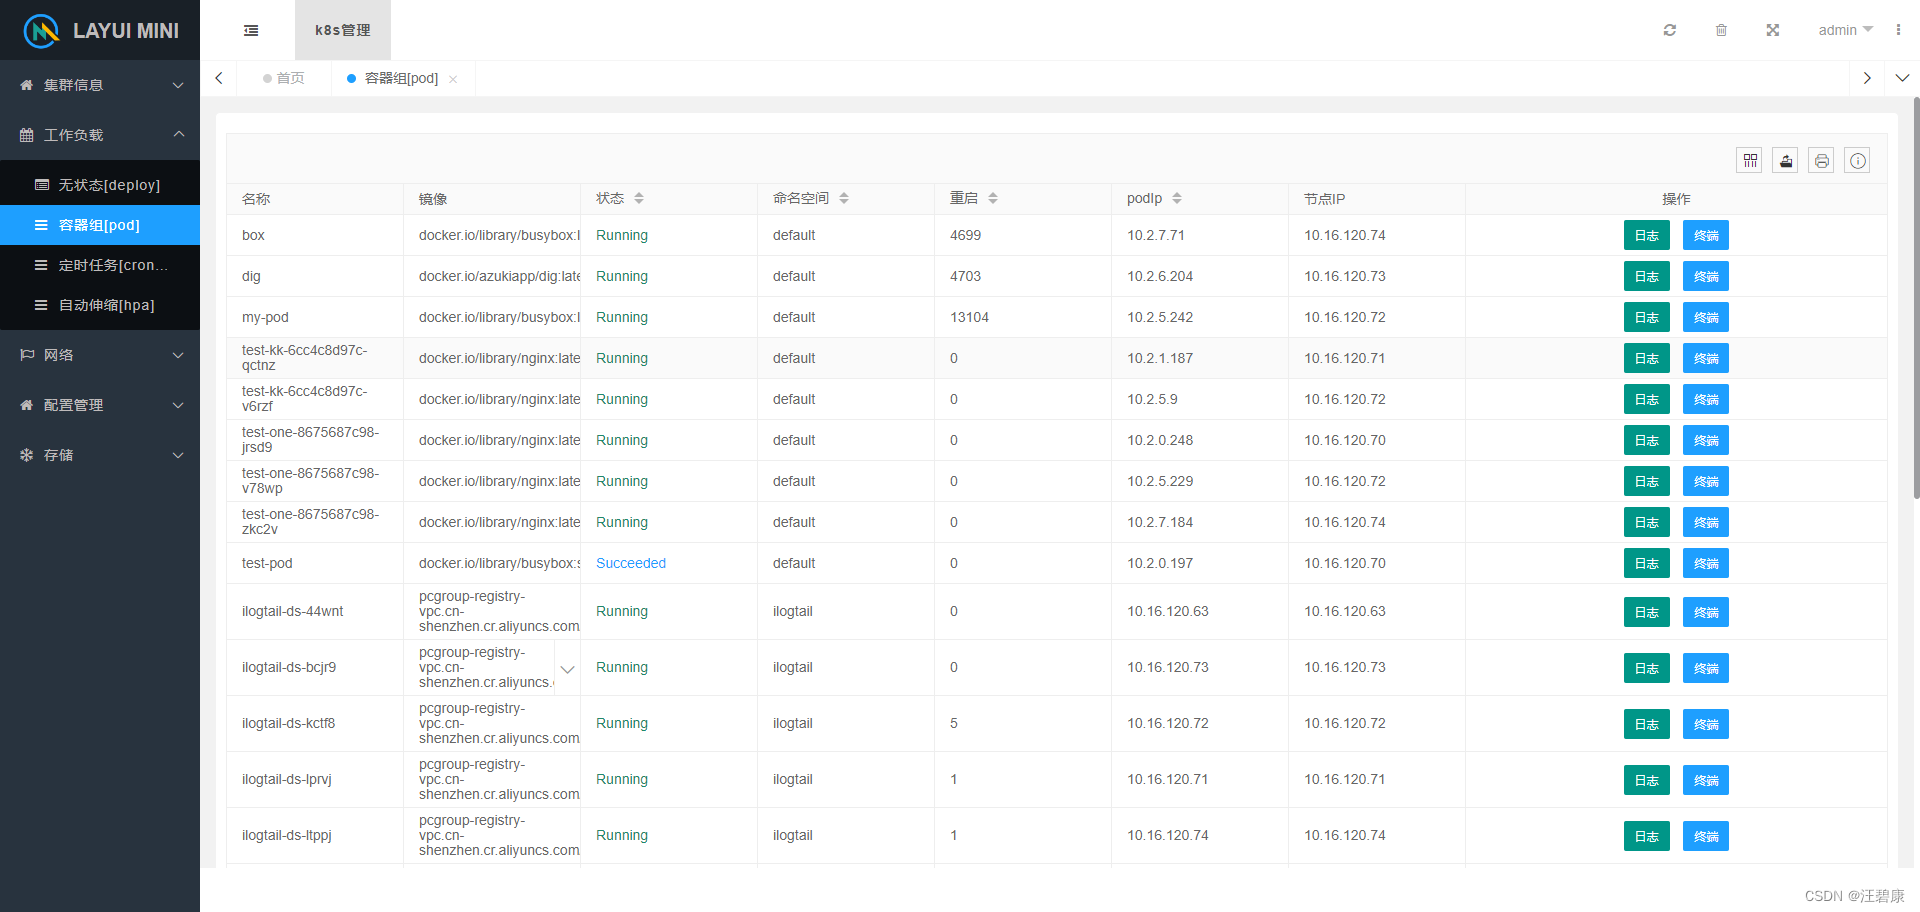Click namespace ilogtail for ilogtail-ds-lprvj
Screen dimensions: 1920x912
(x=793, y=779)
